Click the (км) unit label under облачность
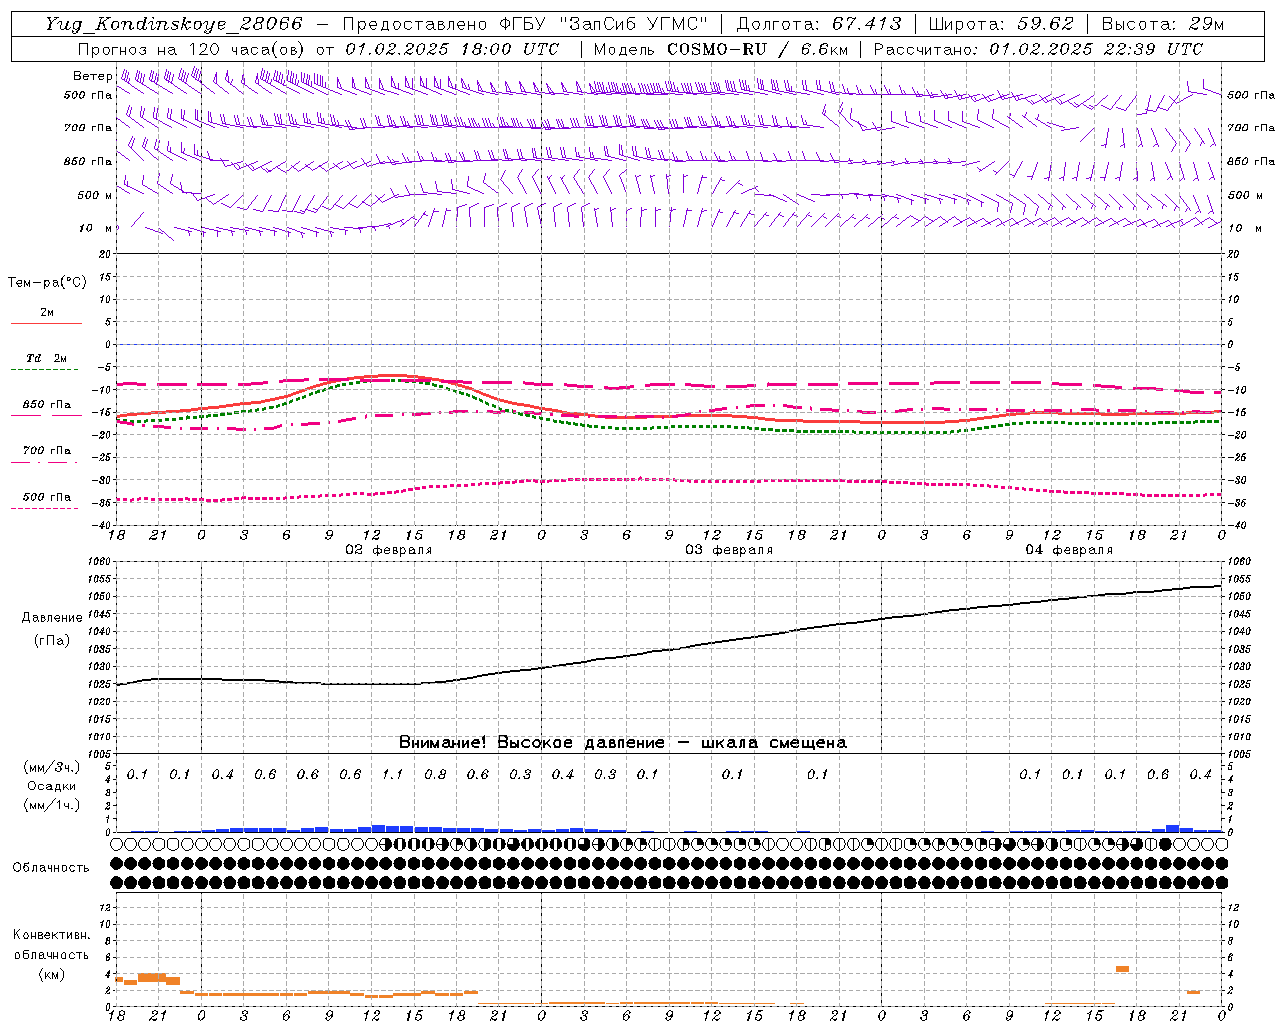This screenshot has width=1280, height=1024. pos(52,973)
